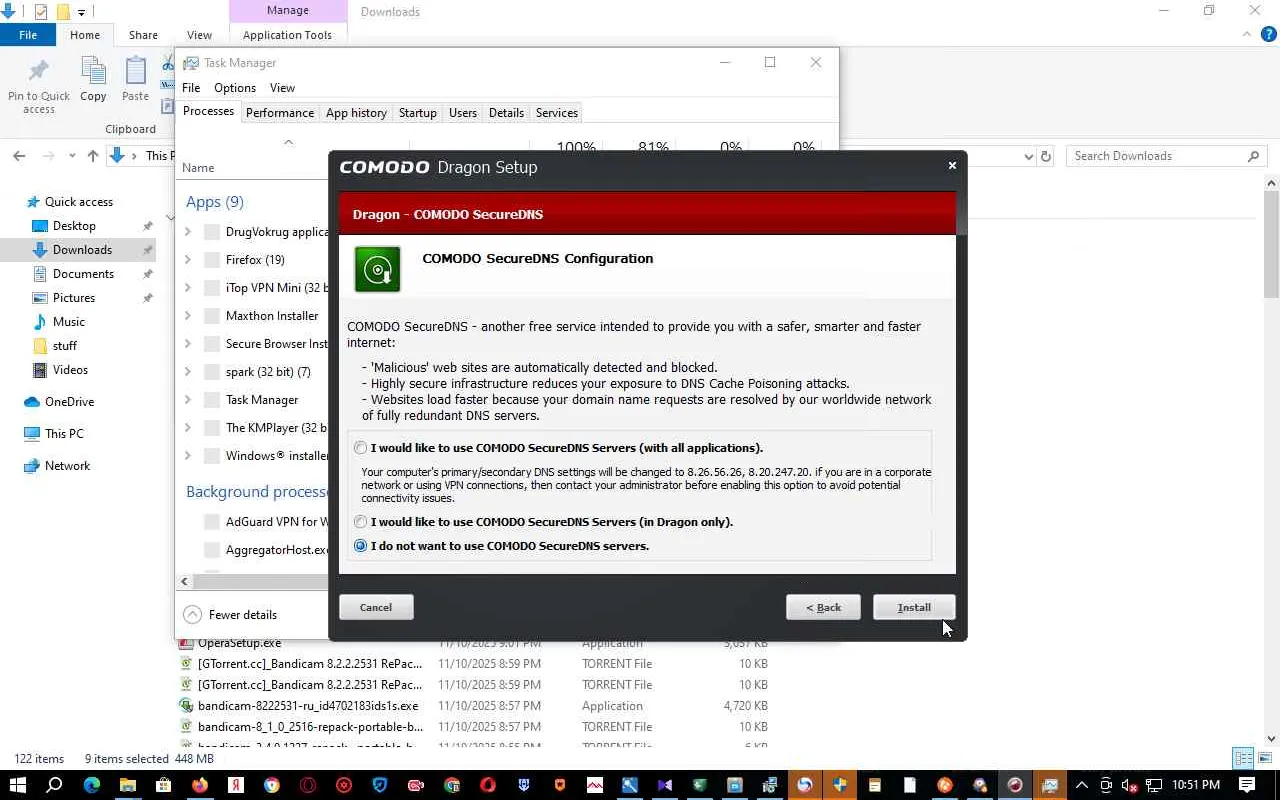Expand the Task Manager process row
The image size is (1280, 800).
click(188, 400)
